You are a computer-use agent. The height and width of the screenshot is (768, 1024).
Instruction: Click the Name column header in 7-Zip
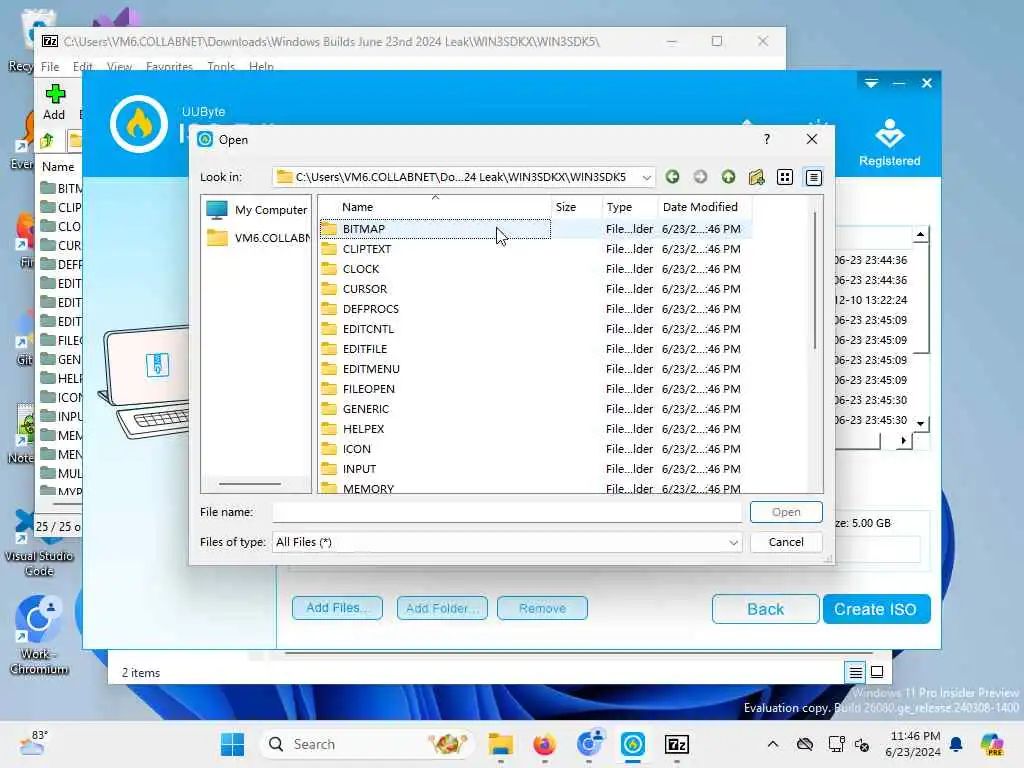point(58,167)
